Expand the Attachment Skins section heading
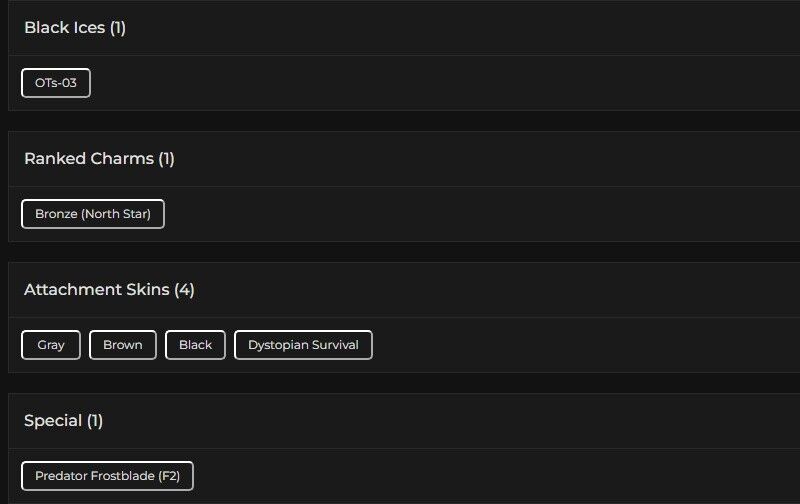Viewport: 800px width, 504px height. point(96,290)
